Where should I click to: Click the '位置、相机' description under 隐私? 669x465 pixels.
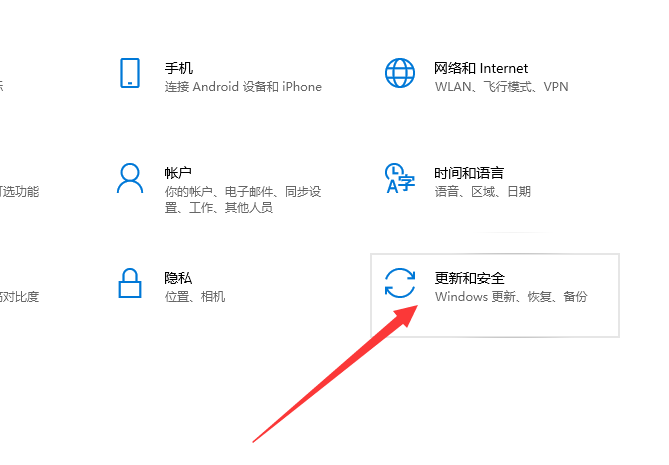pos(195,296)
